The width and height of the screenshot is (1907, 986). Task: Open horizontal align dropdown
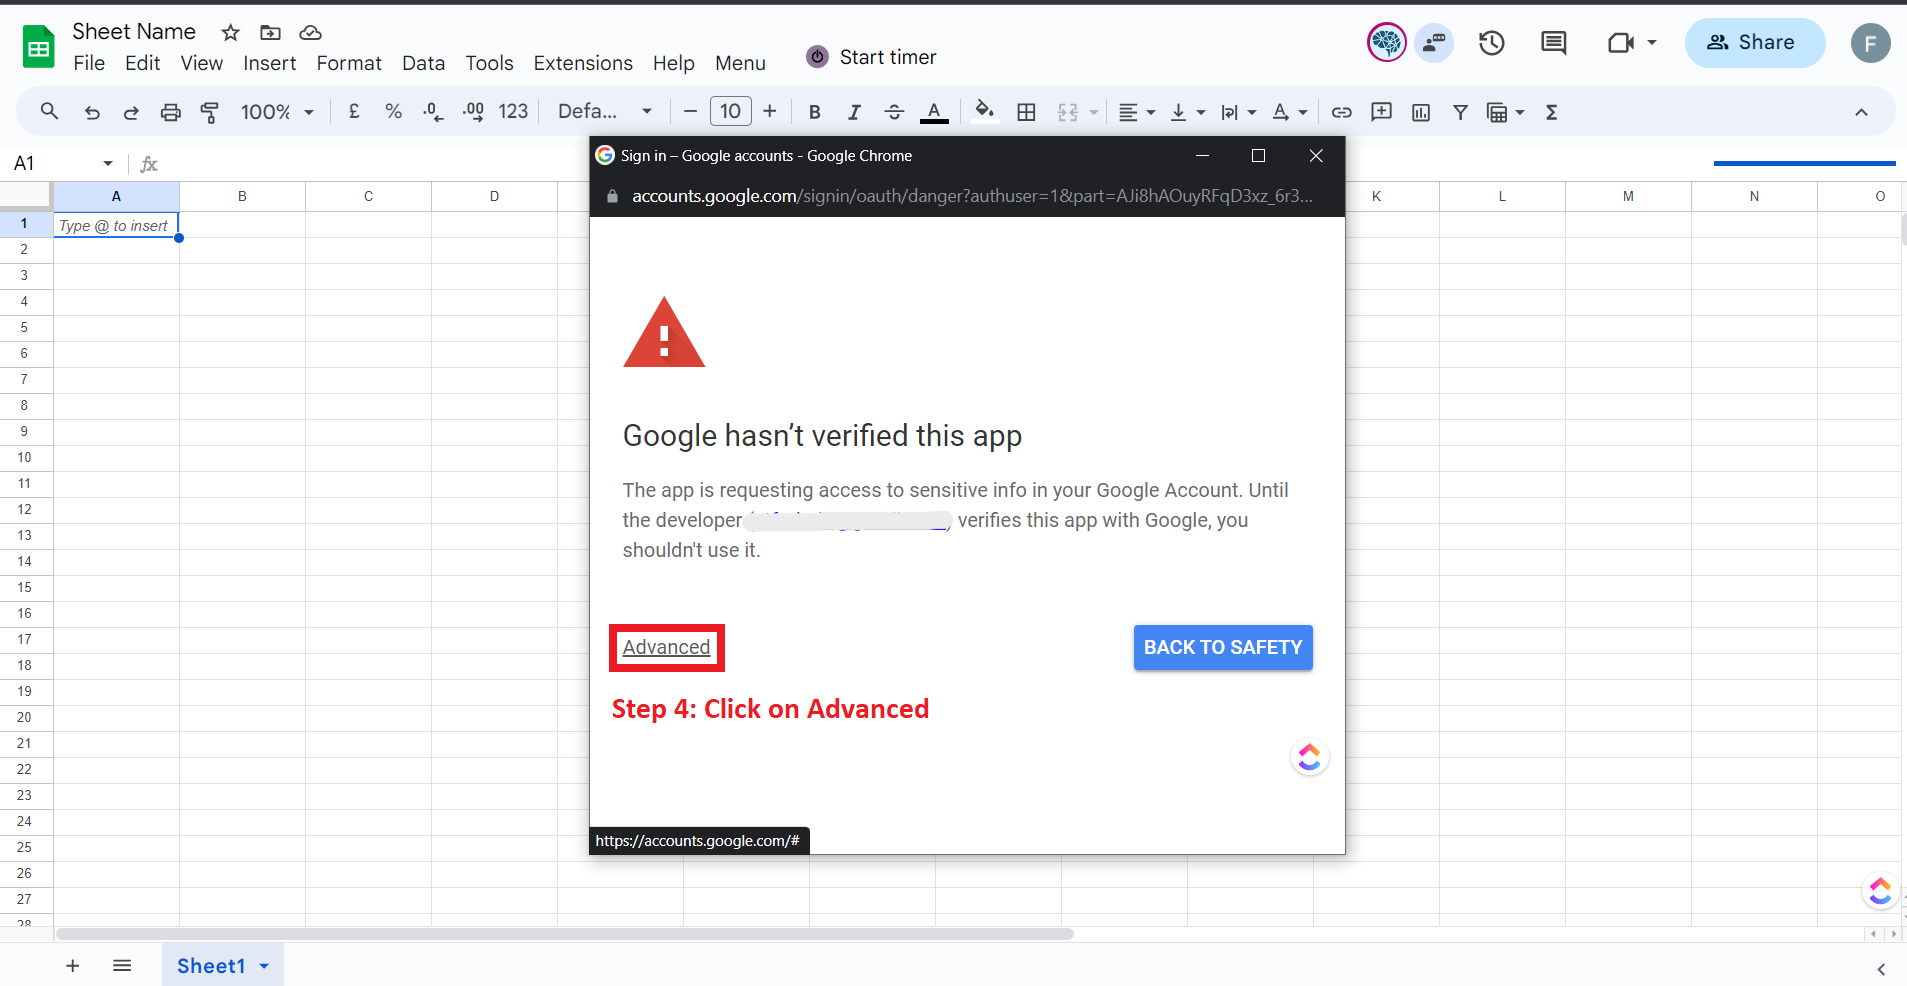click(x=1136, y=112)
